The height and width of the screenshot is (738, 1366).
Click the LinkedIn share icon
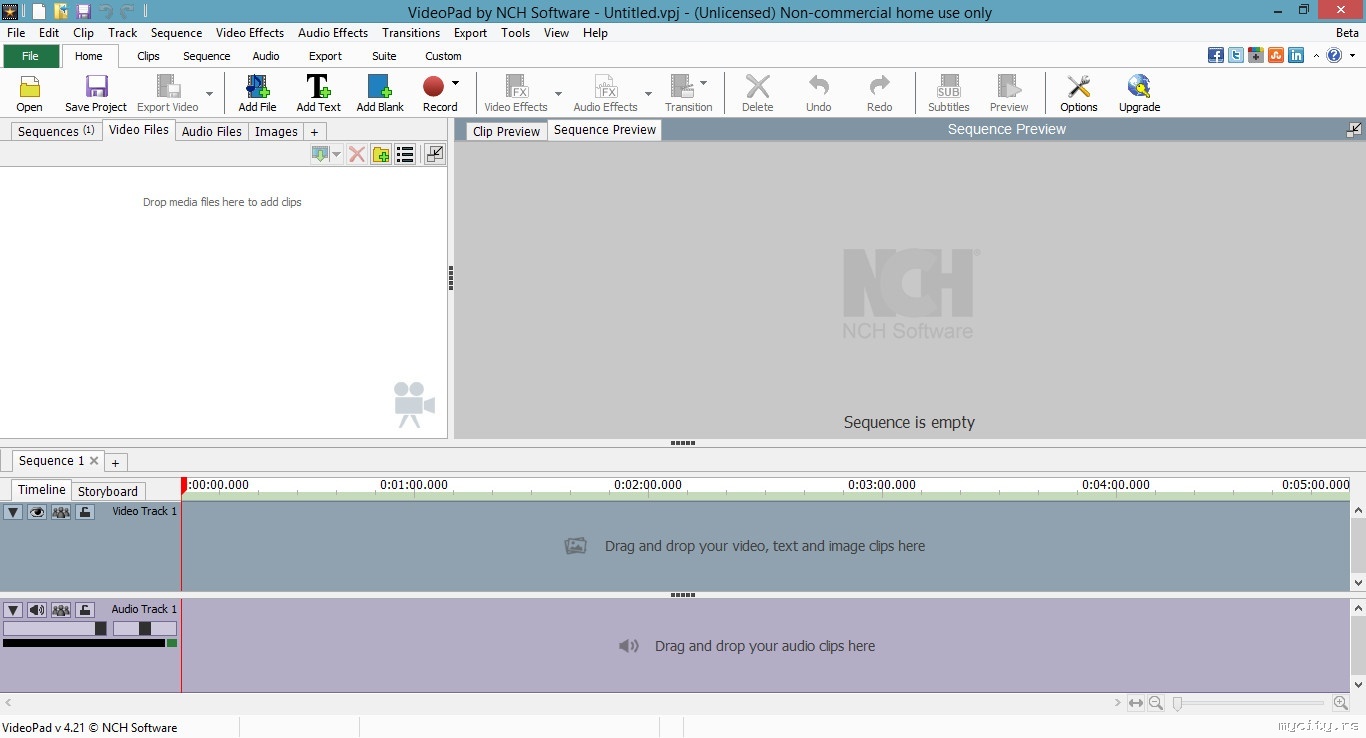pos(1296,56)
